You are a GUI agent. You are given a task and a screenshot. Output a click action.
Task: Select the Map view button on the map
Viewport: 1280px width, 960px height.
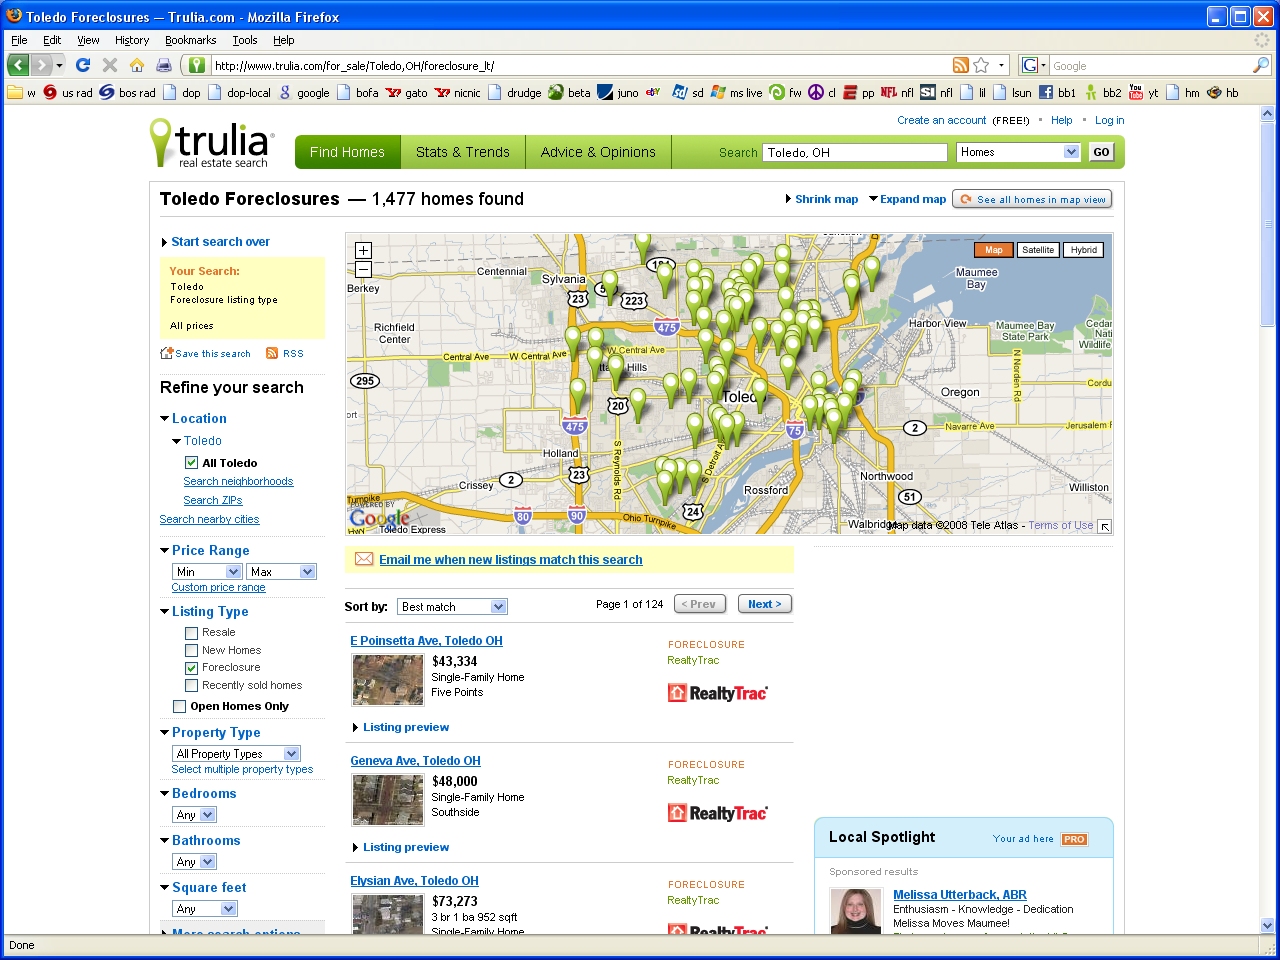coord(993,250)
